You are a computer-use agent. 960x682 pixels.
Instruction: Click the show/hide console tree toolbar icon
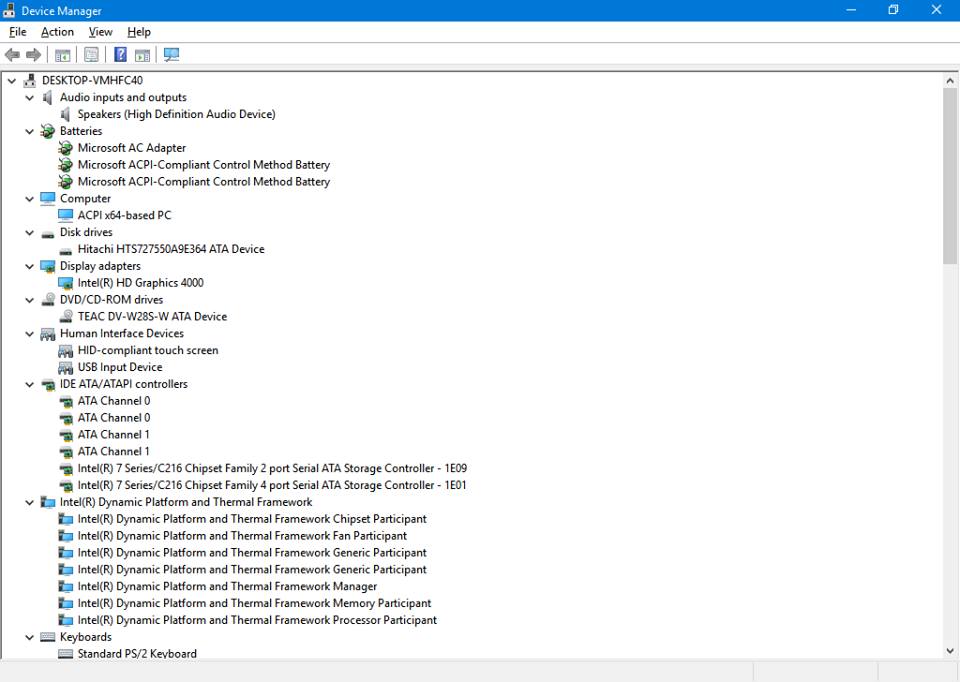point(62,55)
